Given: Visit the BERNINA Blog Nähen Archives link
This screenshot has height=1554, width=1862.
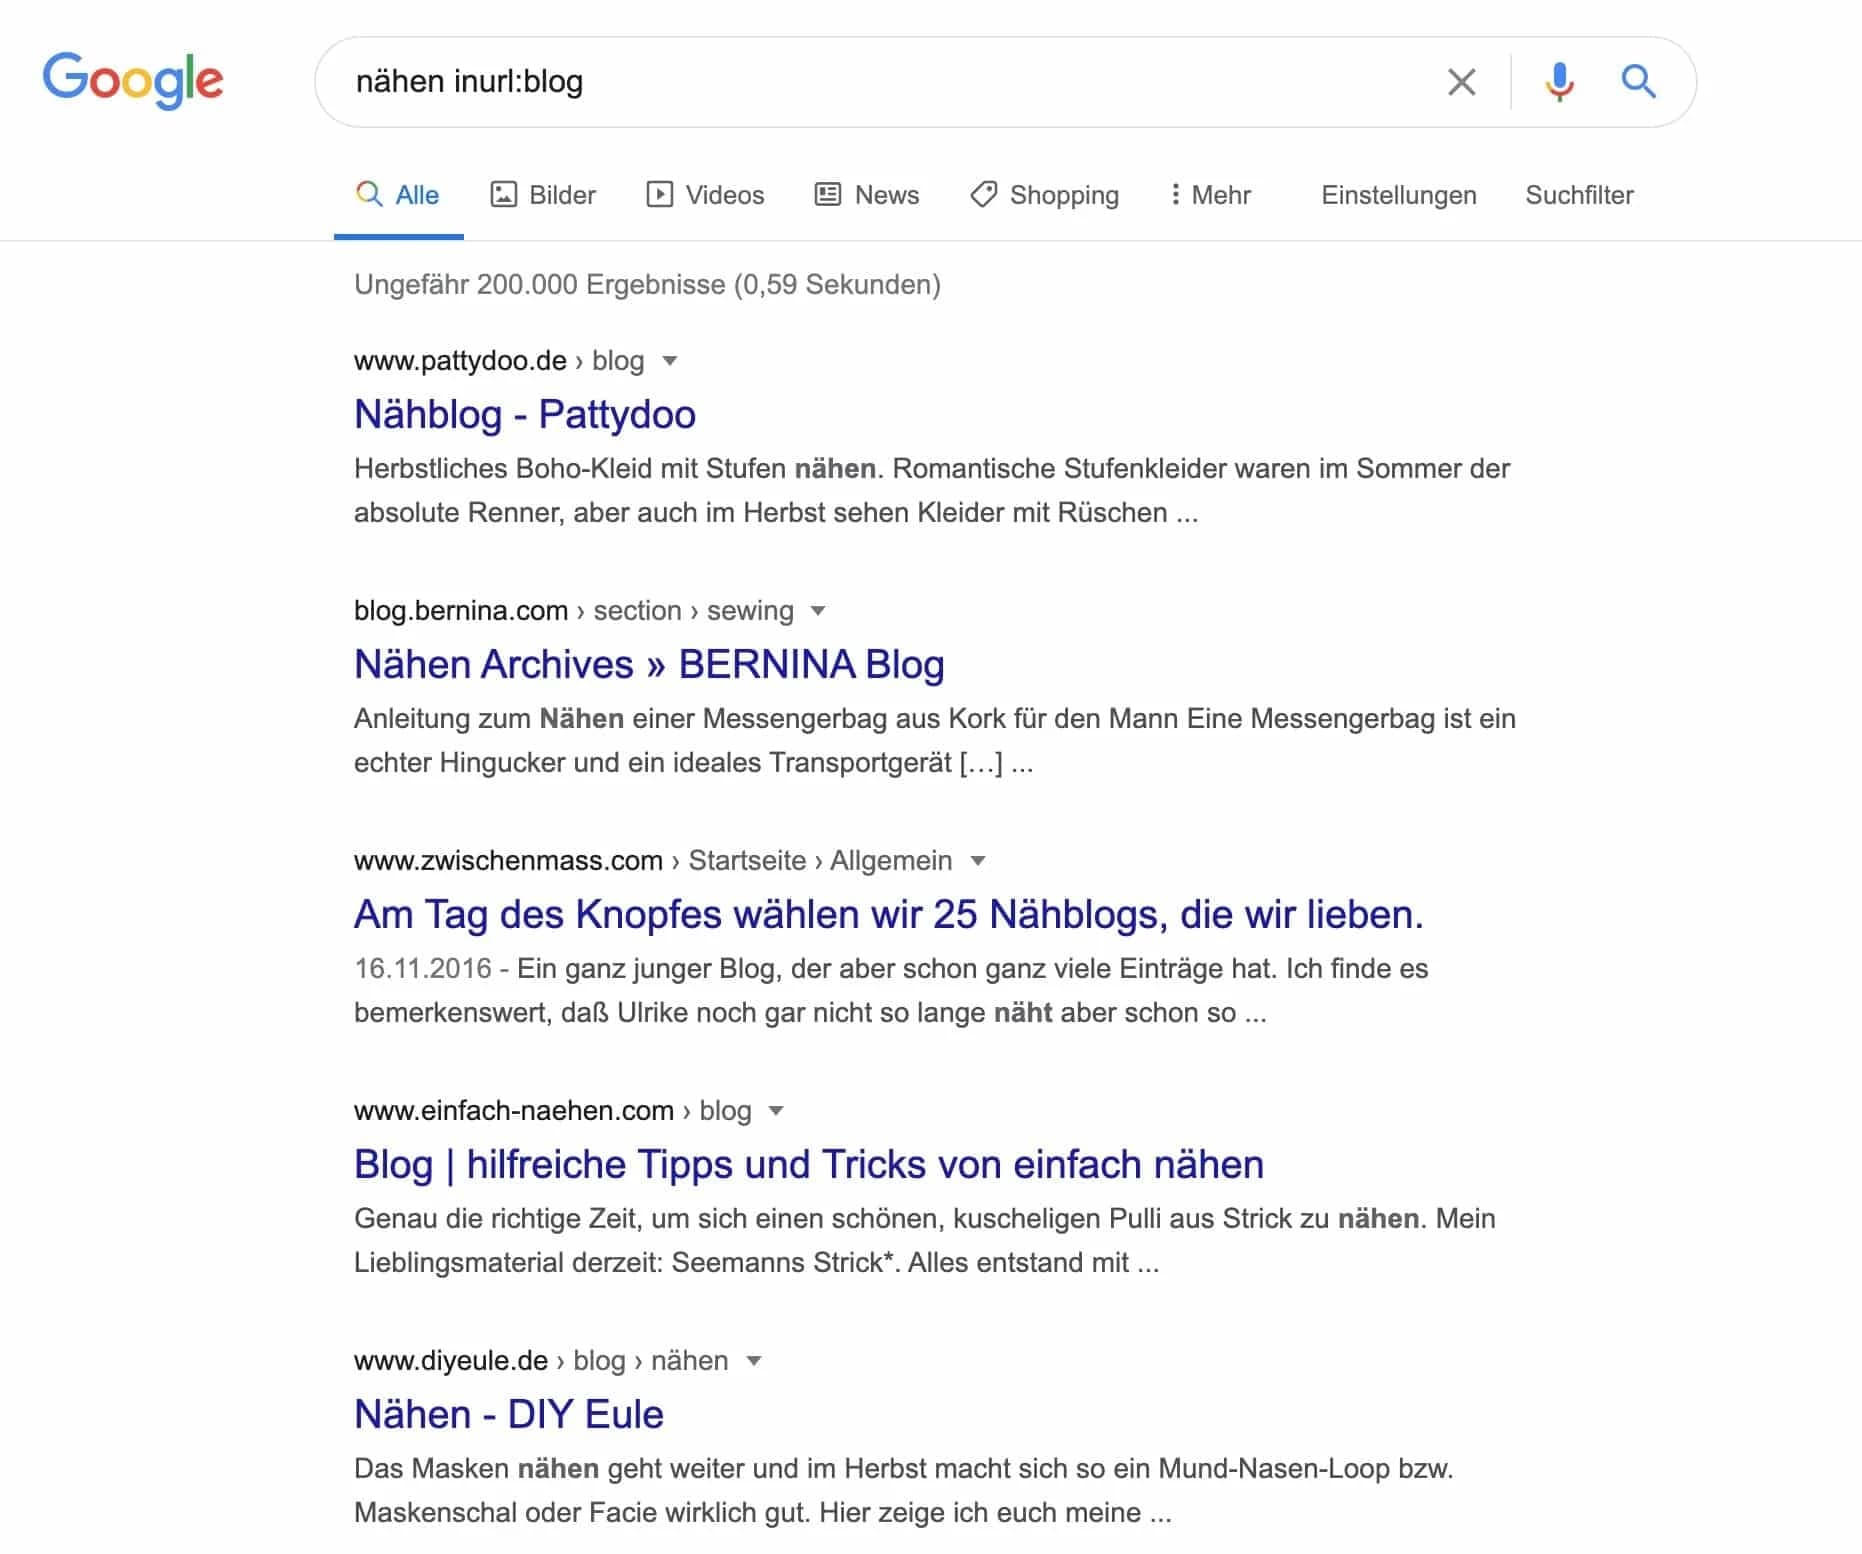Looking at the screenshot, I should click(x=649, y=663).
